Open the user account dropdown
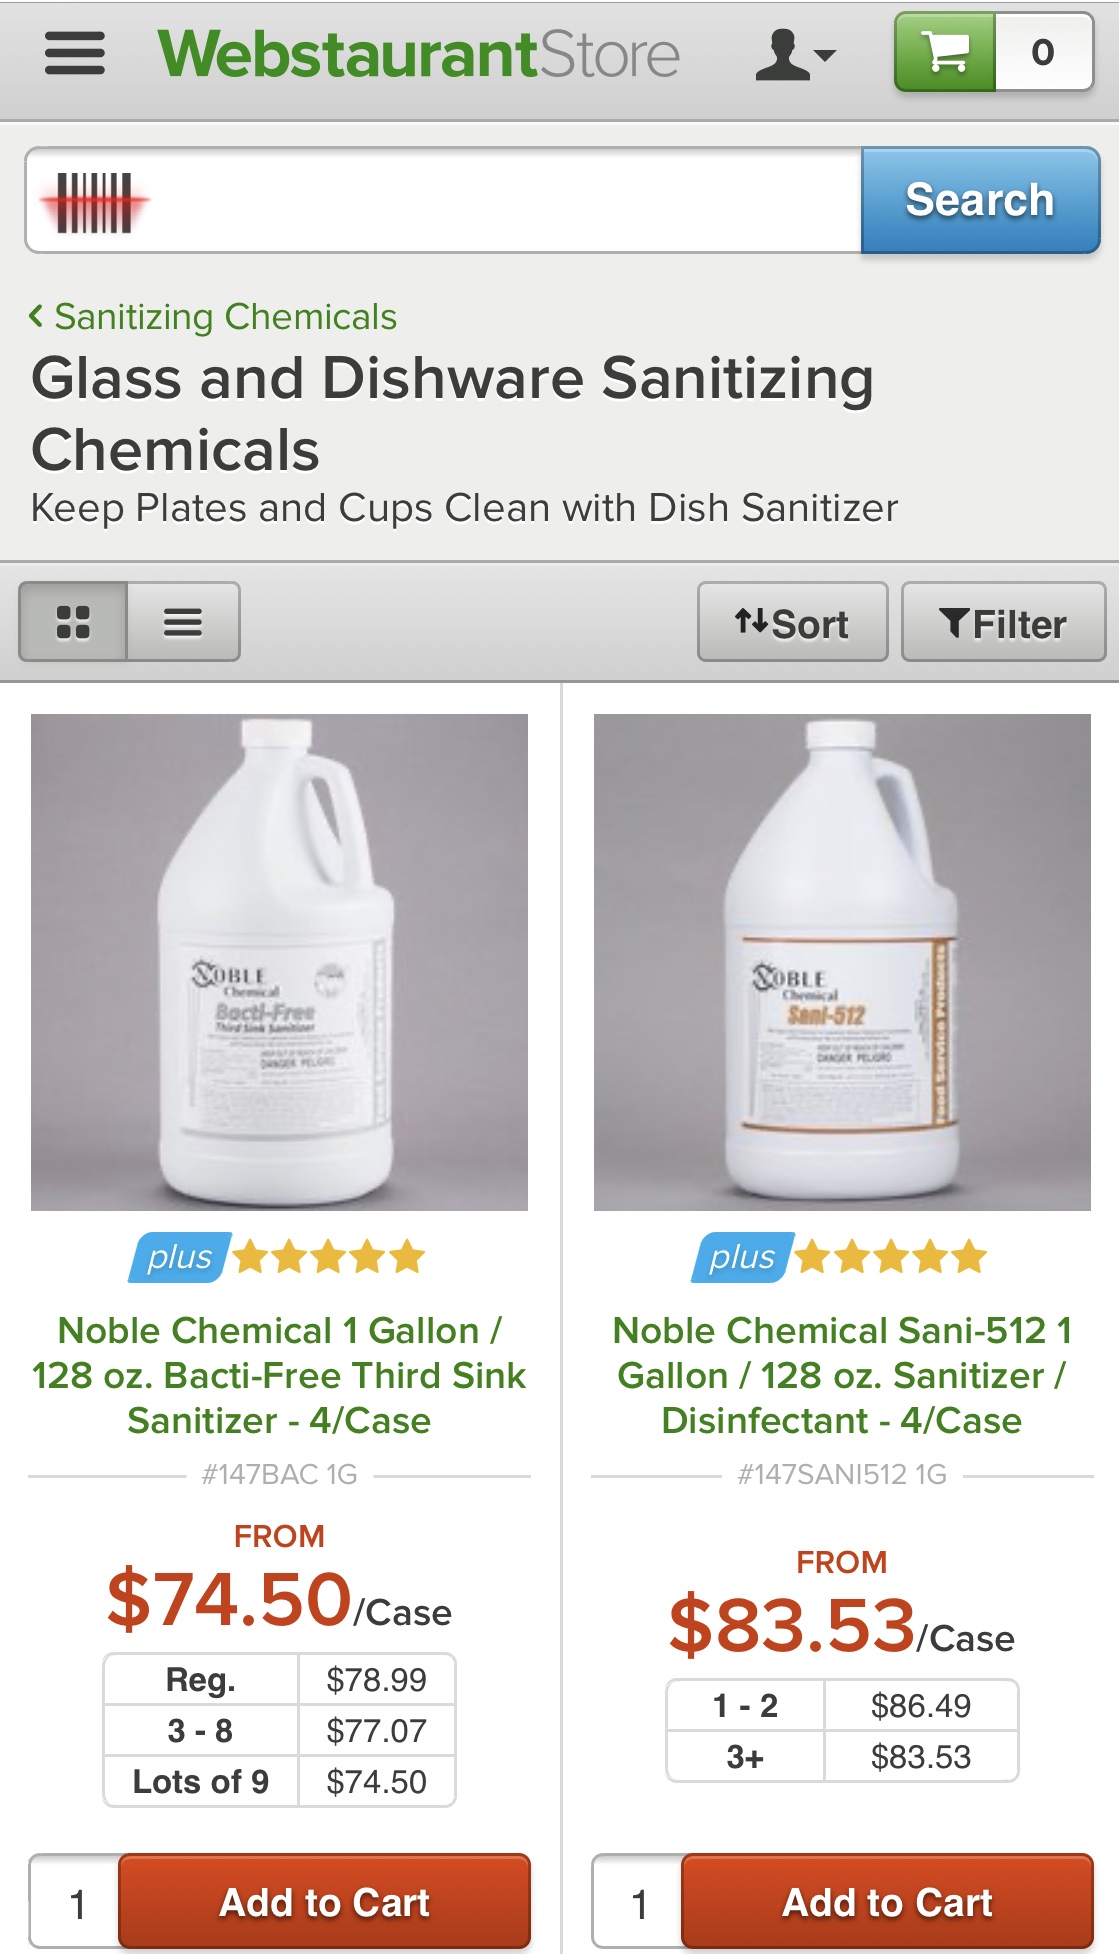Screen dimensions: 1119x1954 coord(794,54)
